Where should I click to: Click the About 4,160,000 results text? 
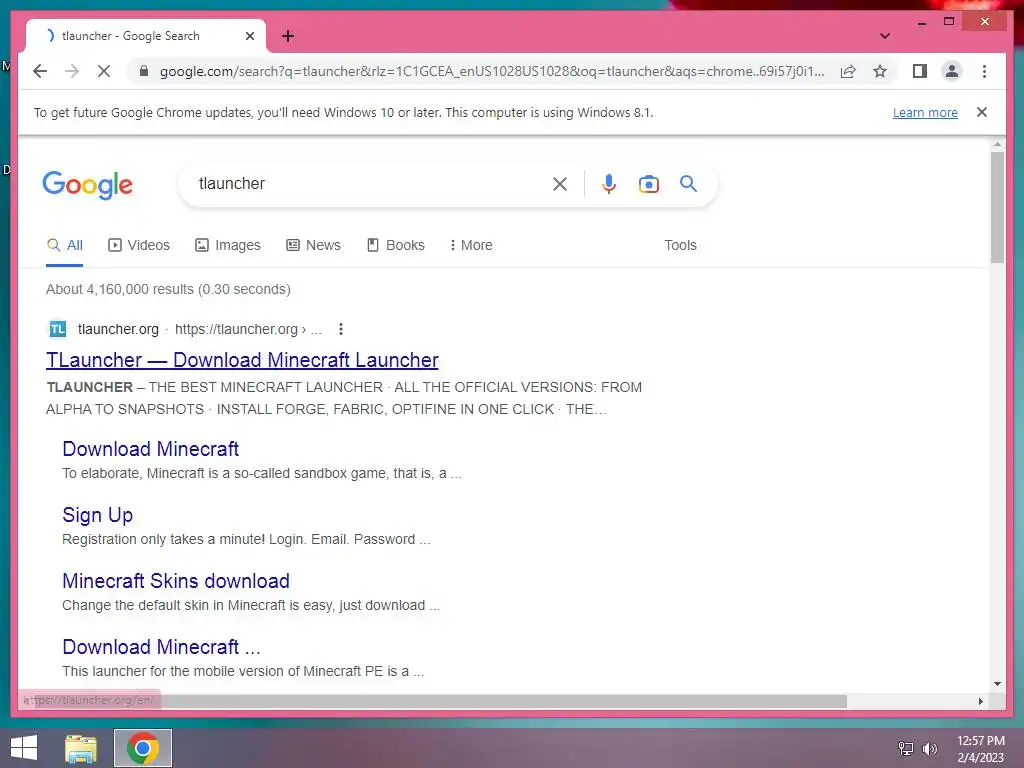pyautogui.click(x=168, y=289)
